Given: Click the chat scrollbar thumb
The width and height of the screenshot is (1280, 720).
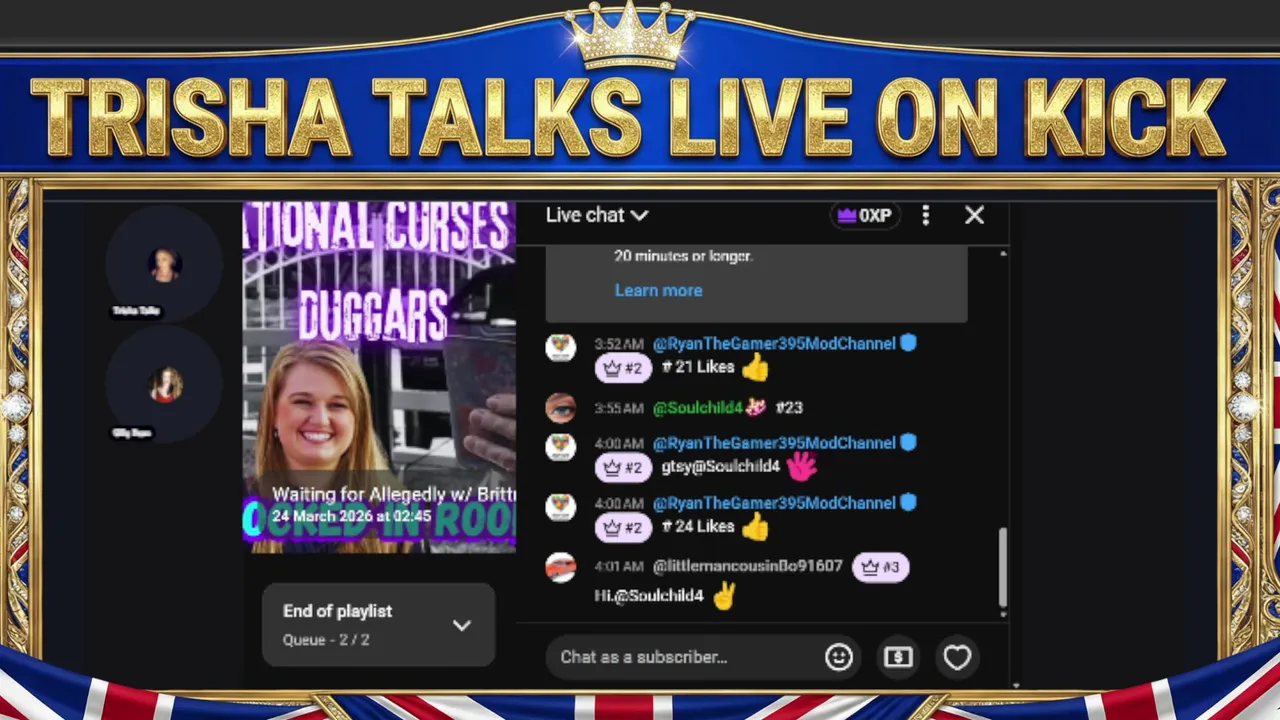Looking at the screenshot, I should click(1003, 567).
